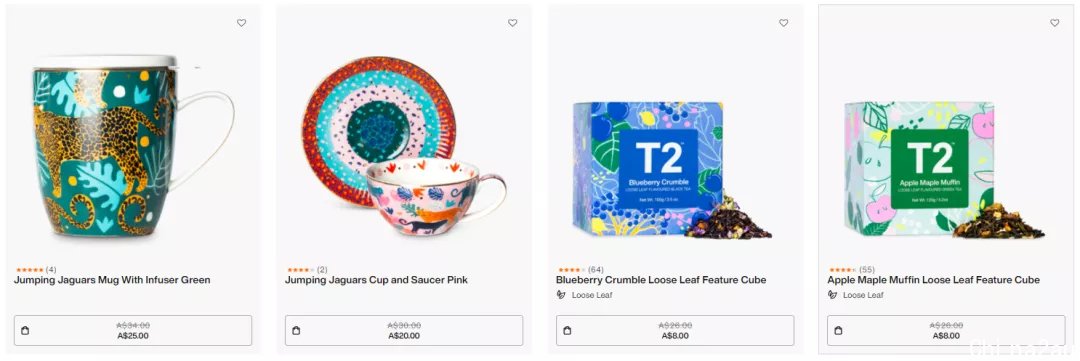Viewport: 1080px width, 361px height.
Task: Add A$25.00 Jaguars mug to bag
Action: pos(133,331)
